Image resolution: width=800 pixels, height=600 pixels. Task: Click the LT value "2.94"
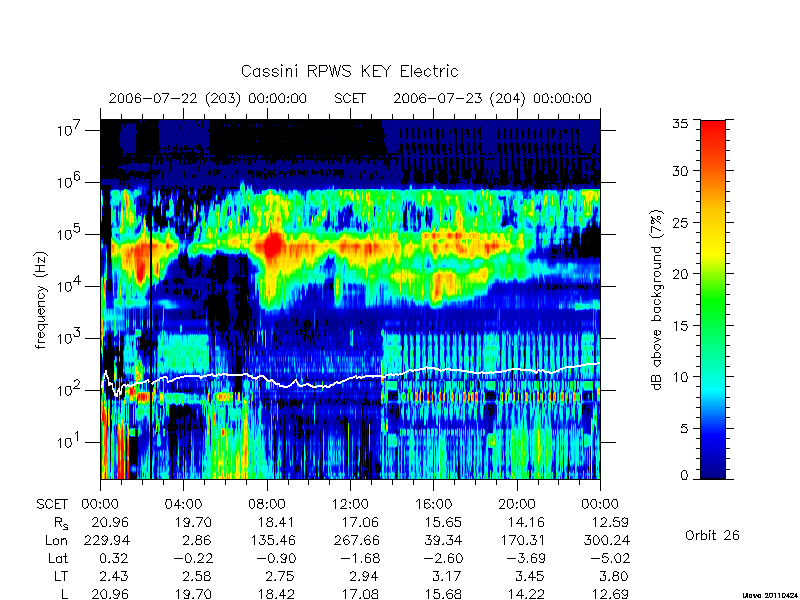click(364, 577)
